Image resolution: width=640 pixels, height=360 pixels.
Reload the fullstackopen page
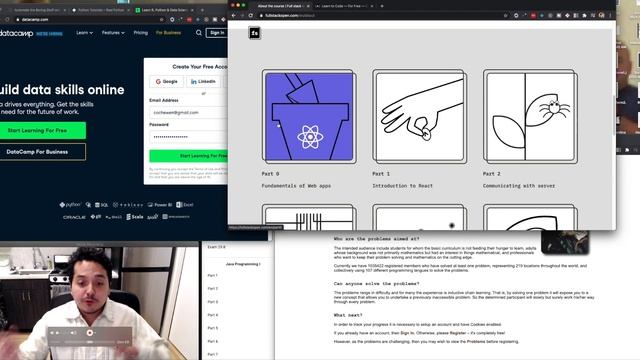pos(251,16)
